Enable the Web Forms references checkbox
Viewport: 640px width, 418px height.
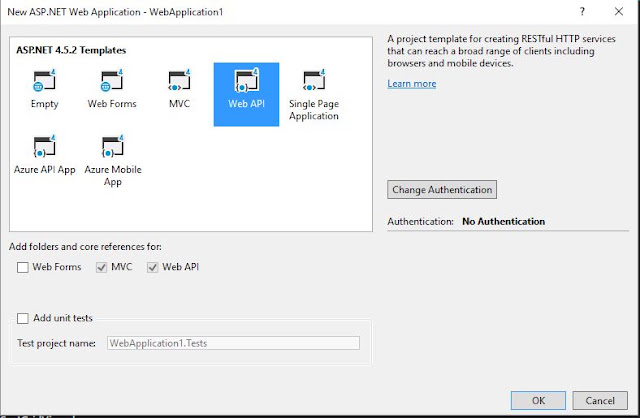[x=22, y=267]
